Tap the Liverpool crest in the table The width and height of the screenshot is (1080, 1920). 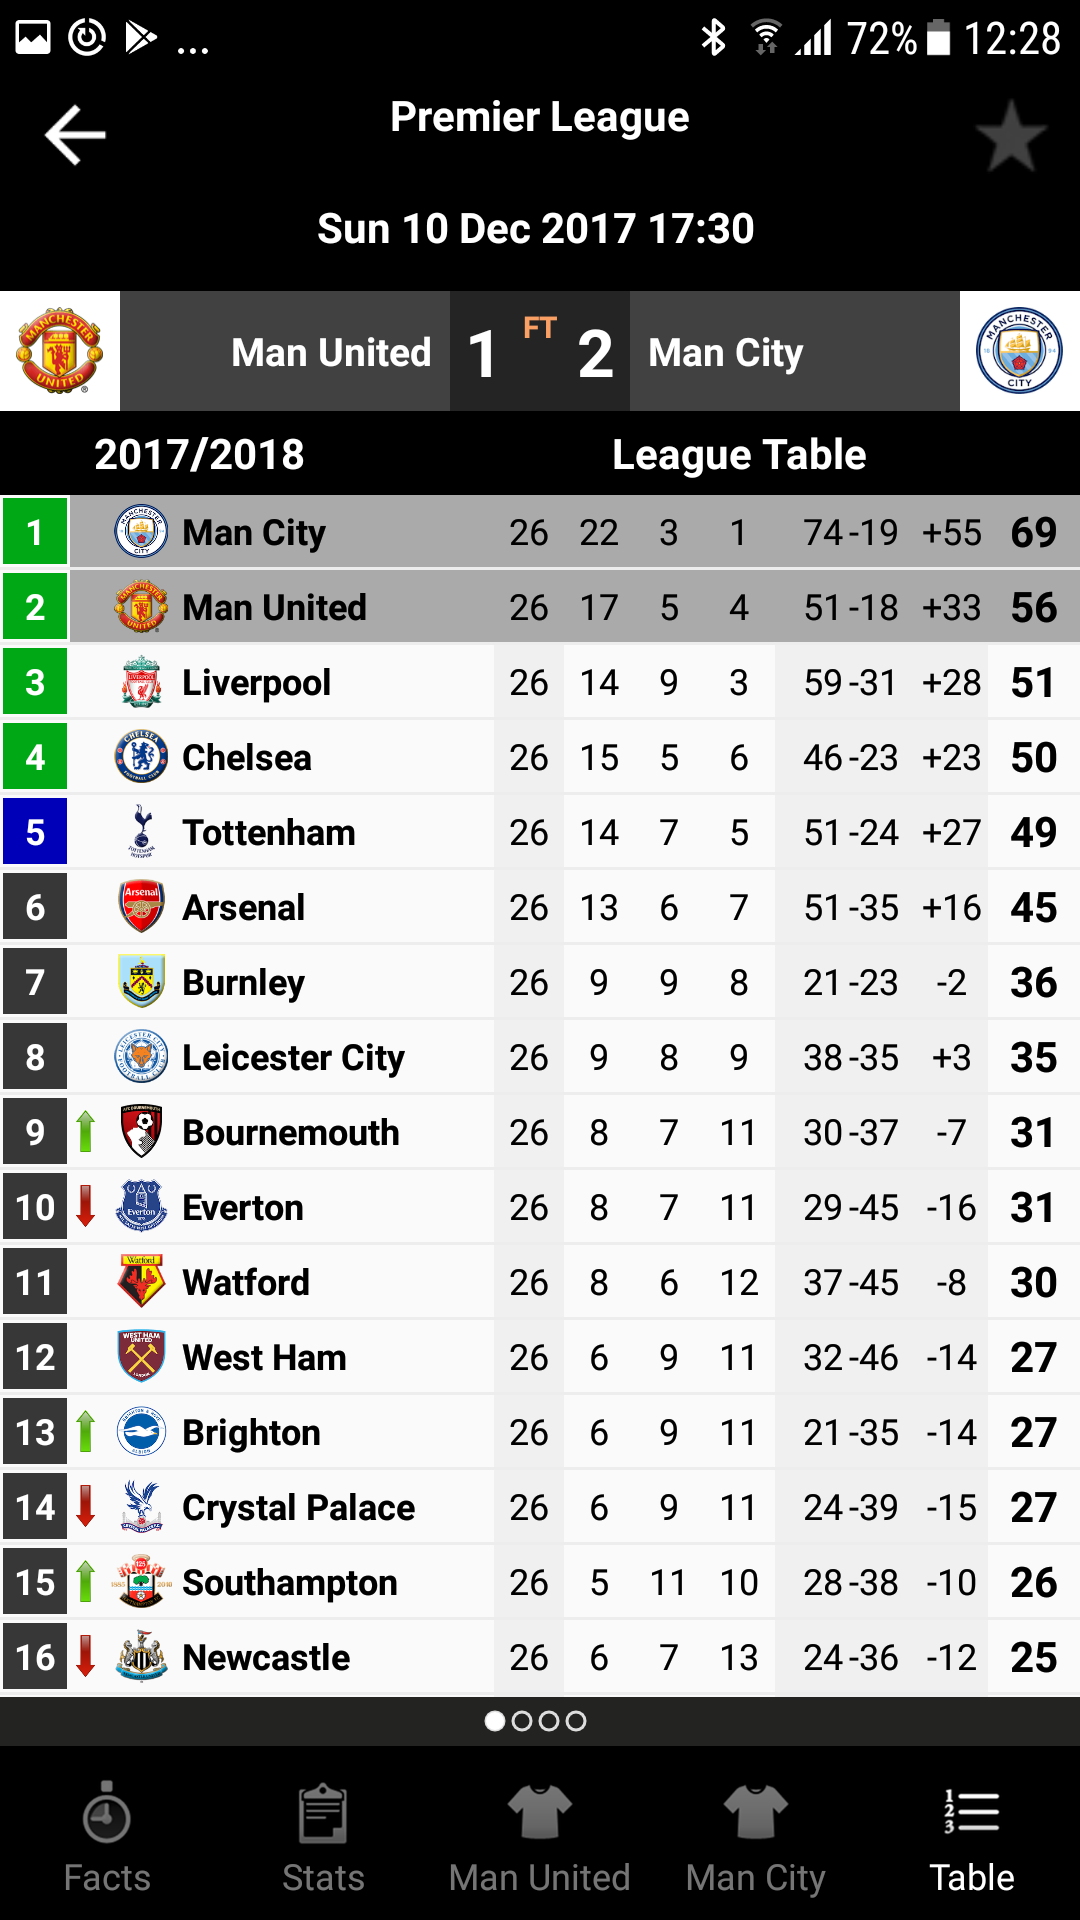point(141,682)
